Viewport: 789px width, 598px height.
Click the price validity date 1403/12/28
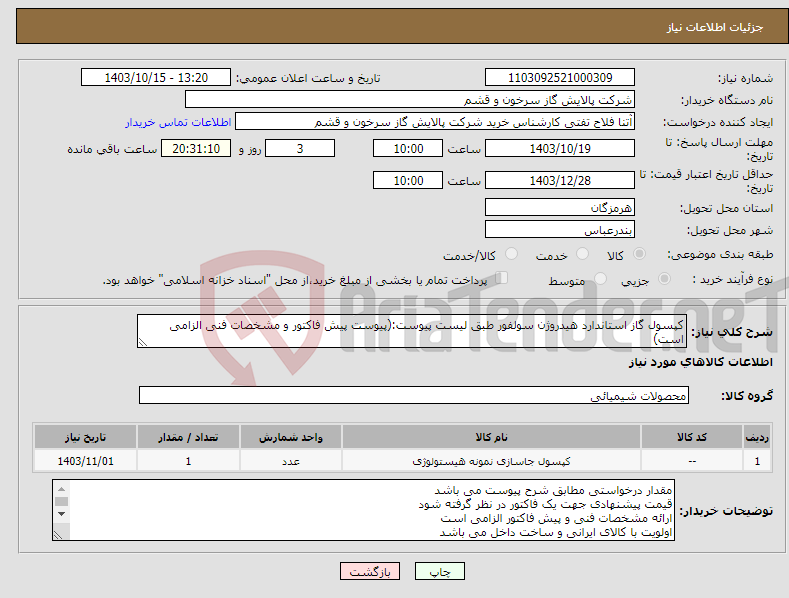tap(560, 180)
